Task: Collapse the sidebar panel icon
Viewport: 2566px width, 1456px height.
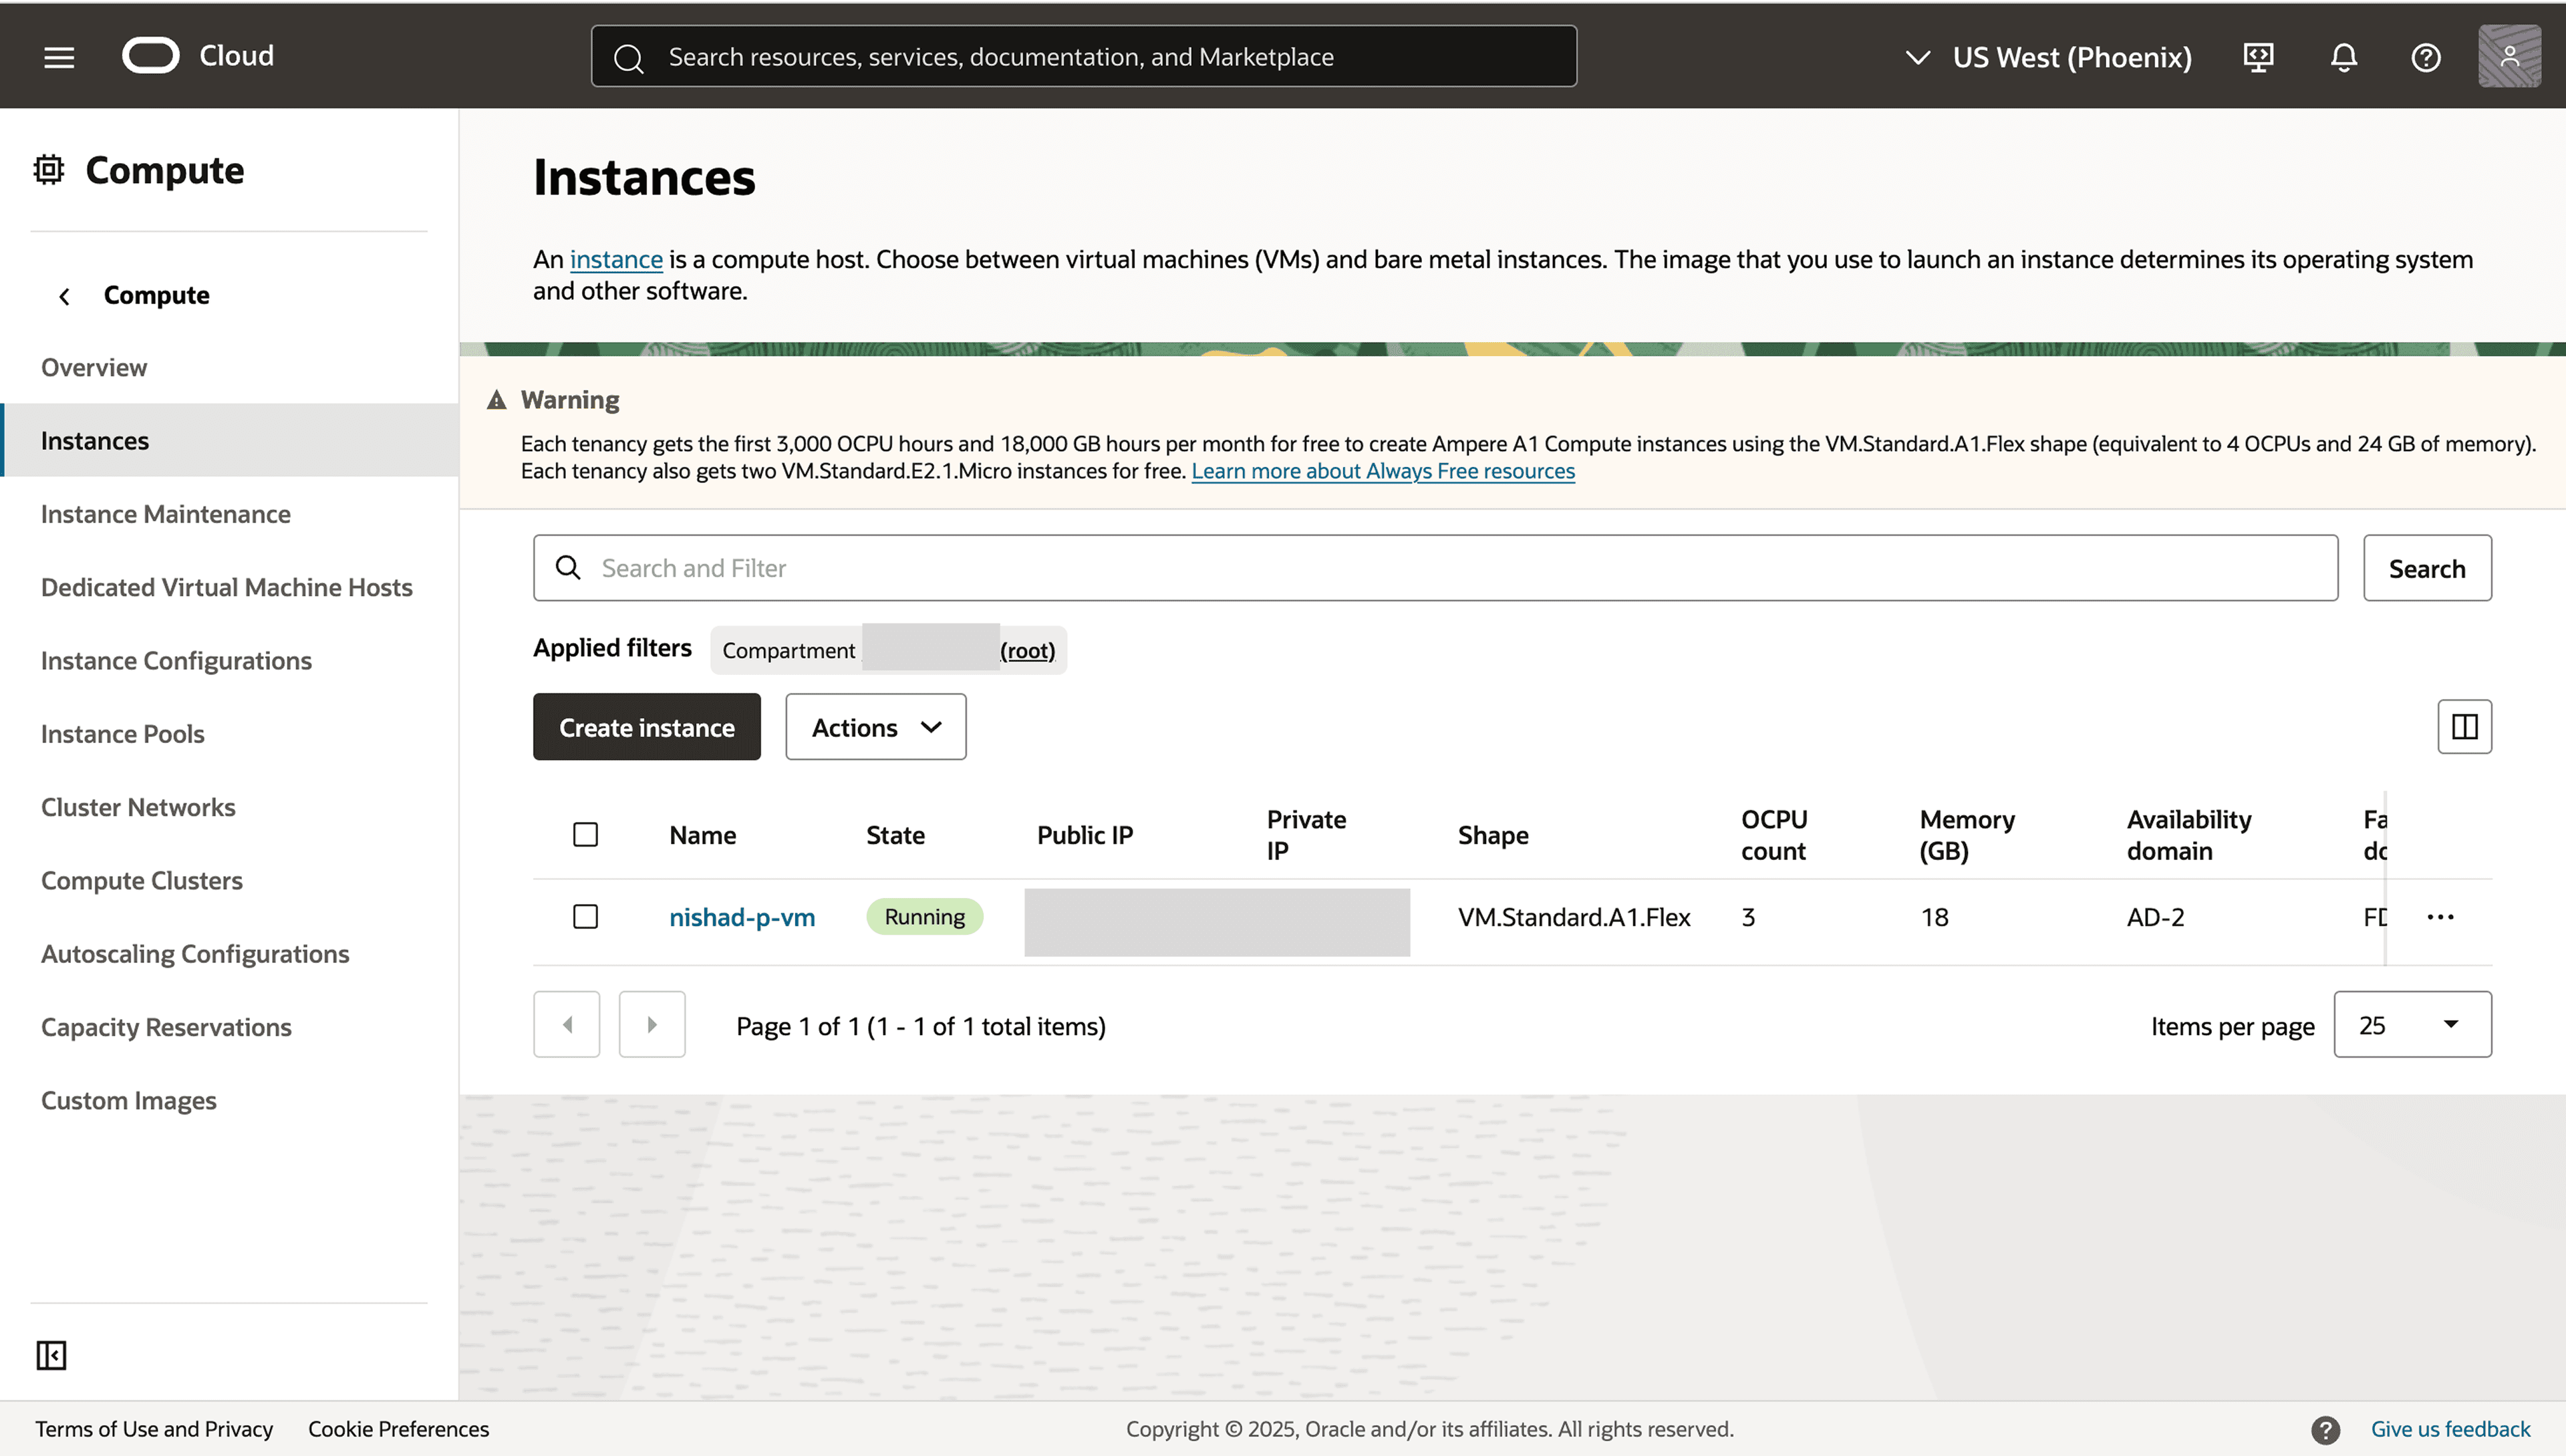Action: point(51,1355)
